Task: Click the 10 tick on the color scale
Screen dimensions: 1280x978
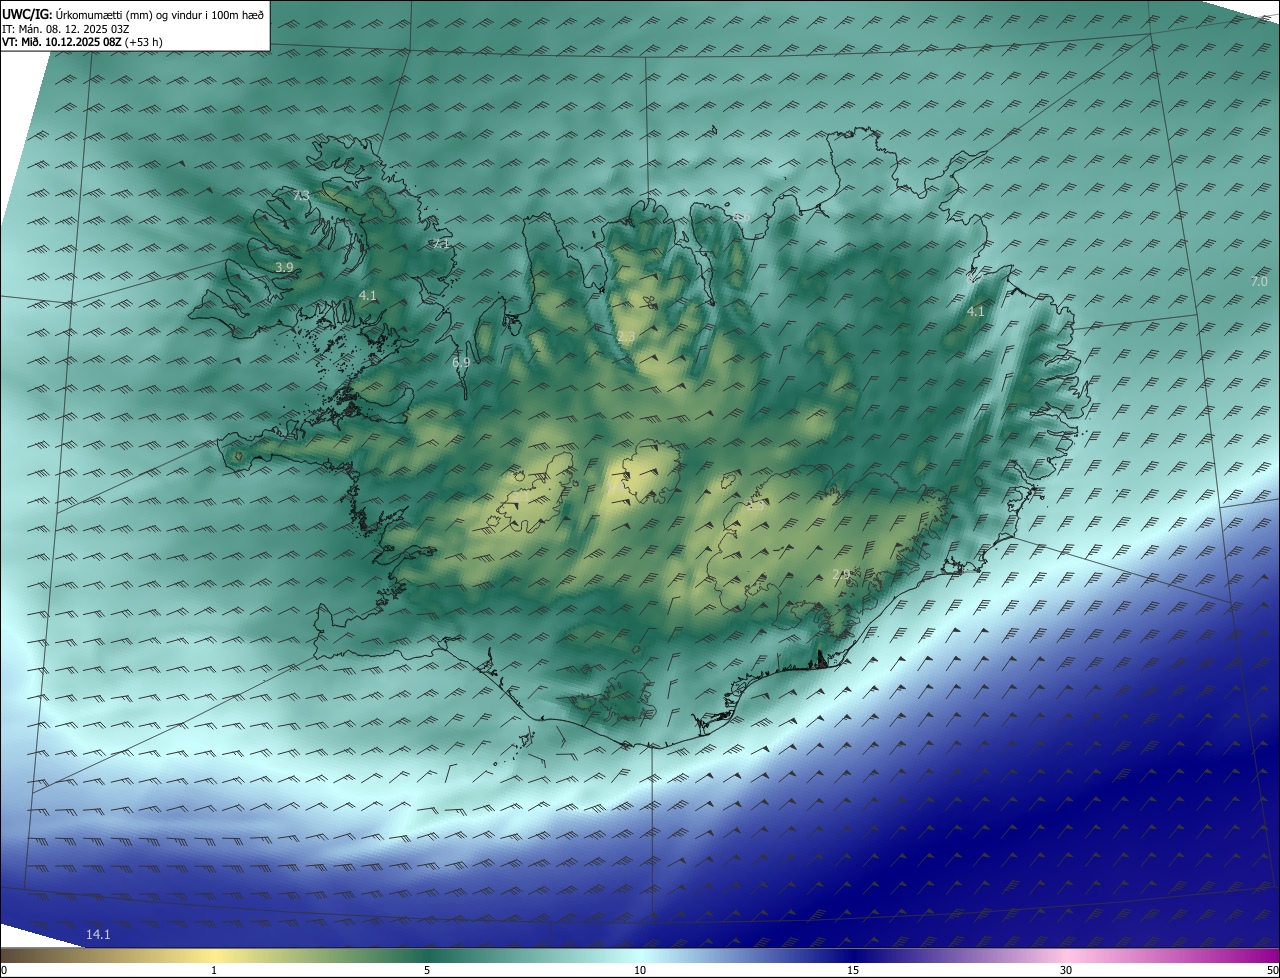Action: click(640, 970)
